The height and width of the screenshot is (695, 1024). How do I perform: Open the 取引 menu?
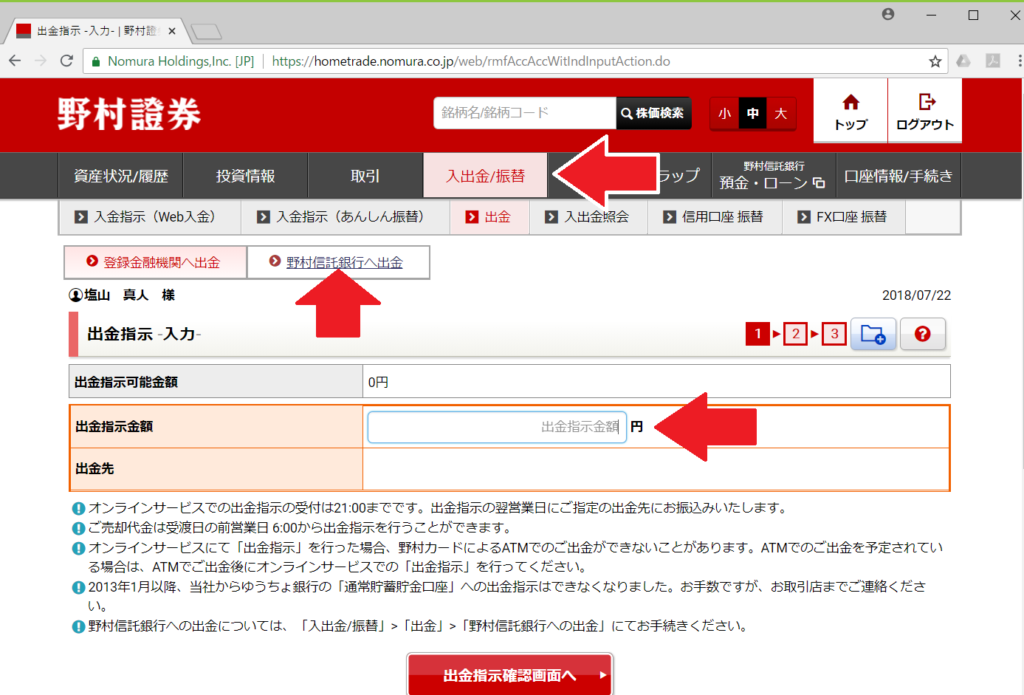tap(365, 176)
